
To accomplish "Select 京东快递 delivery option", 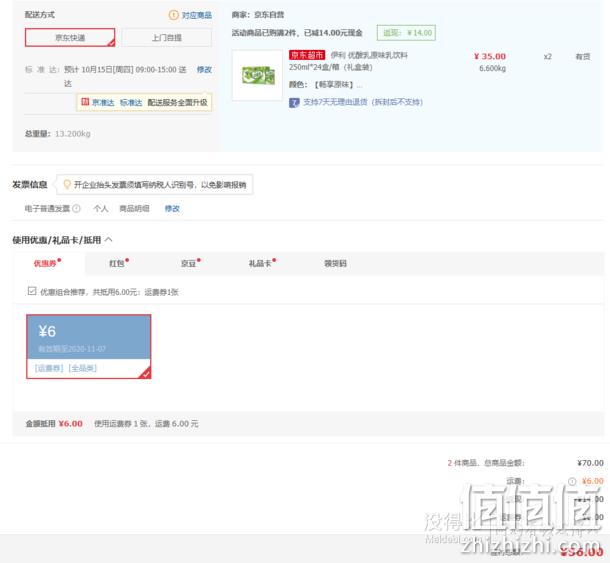I will (70, 37).
